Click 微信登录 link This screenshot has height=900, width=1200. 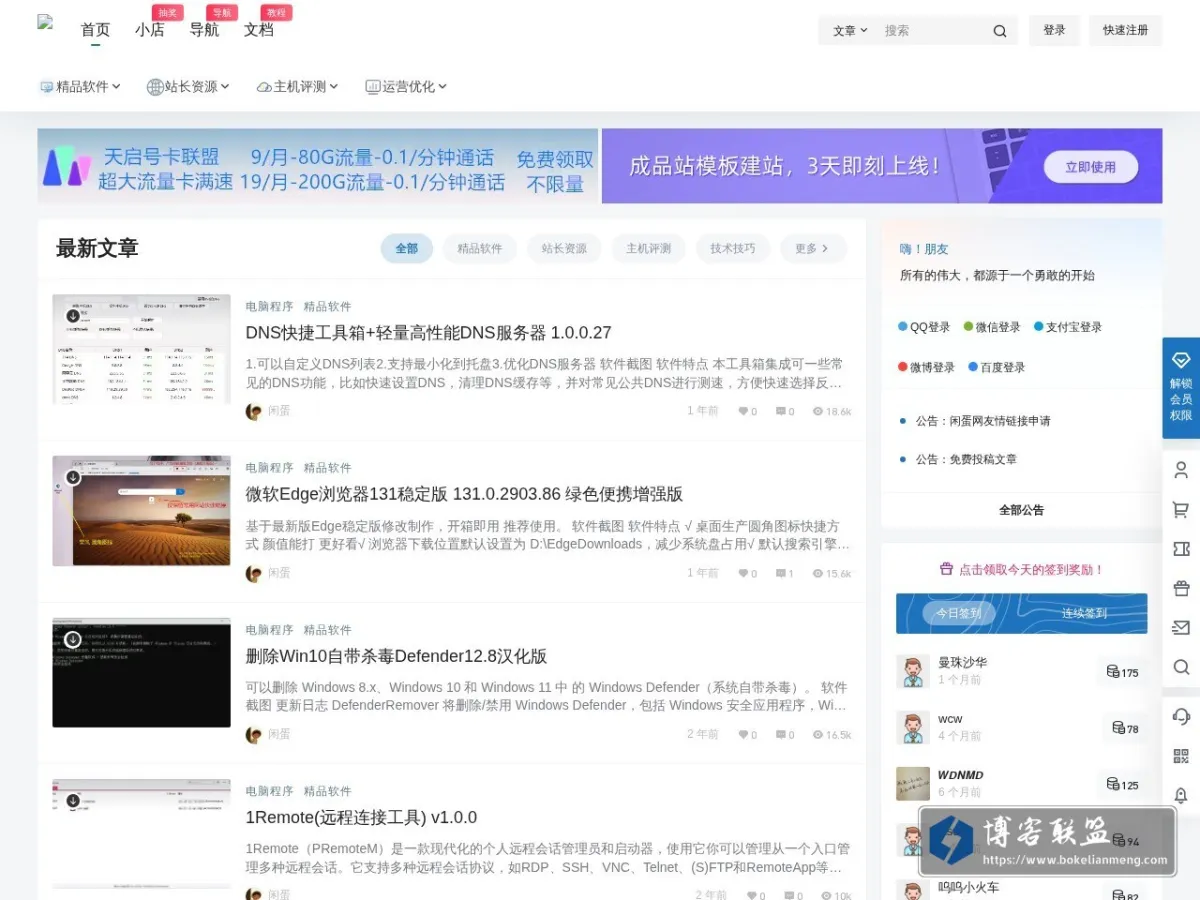992,327
